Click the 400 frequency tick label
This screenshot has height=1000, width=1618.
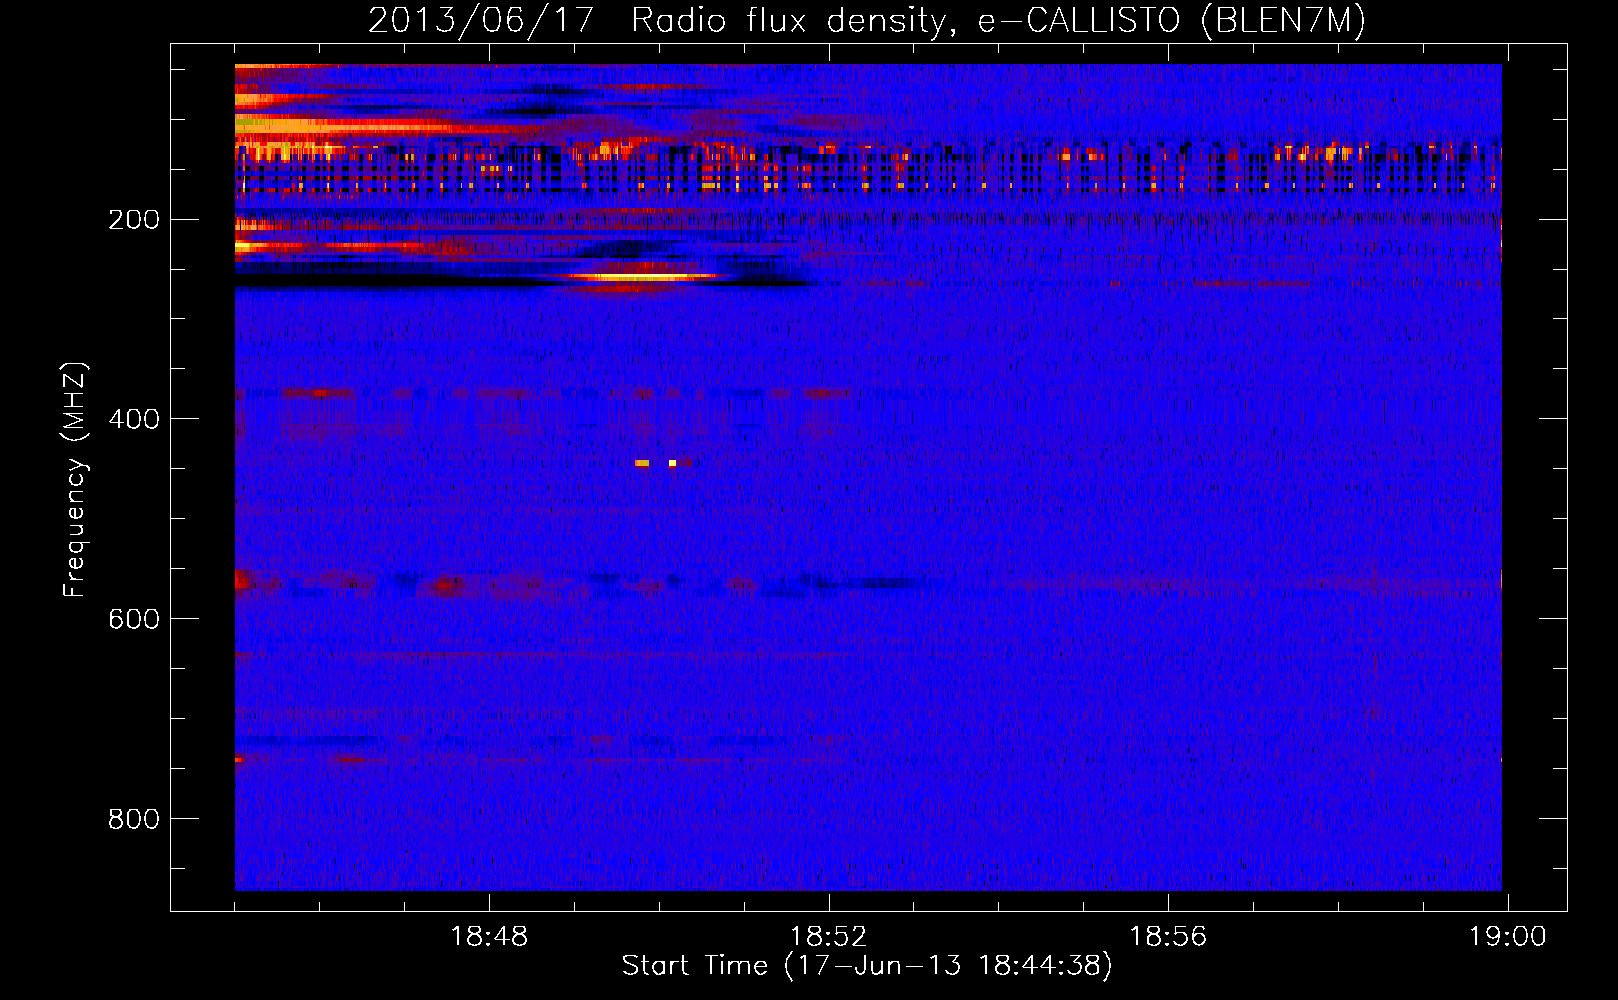134,419
